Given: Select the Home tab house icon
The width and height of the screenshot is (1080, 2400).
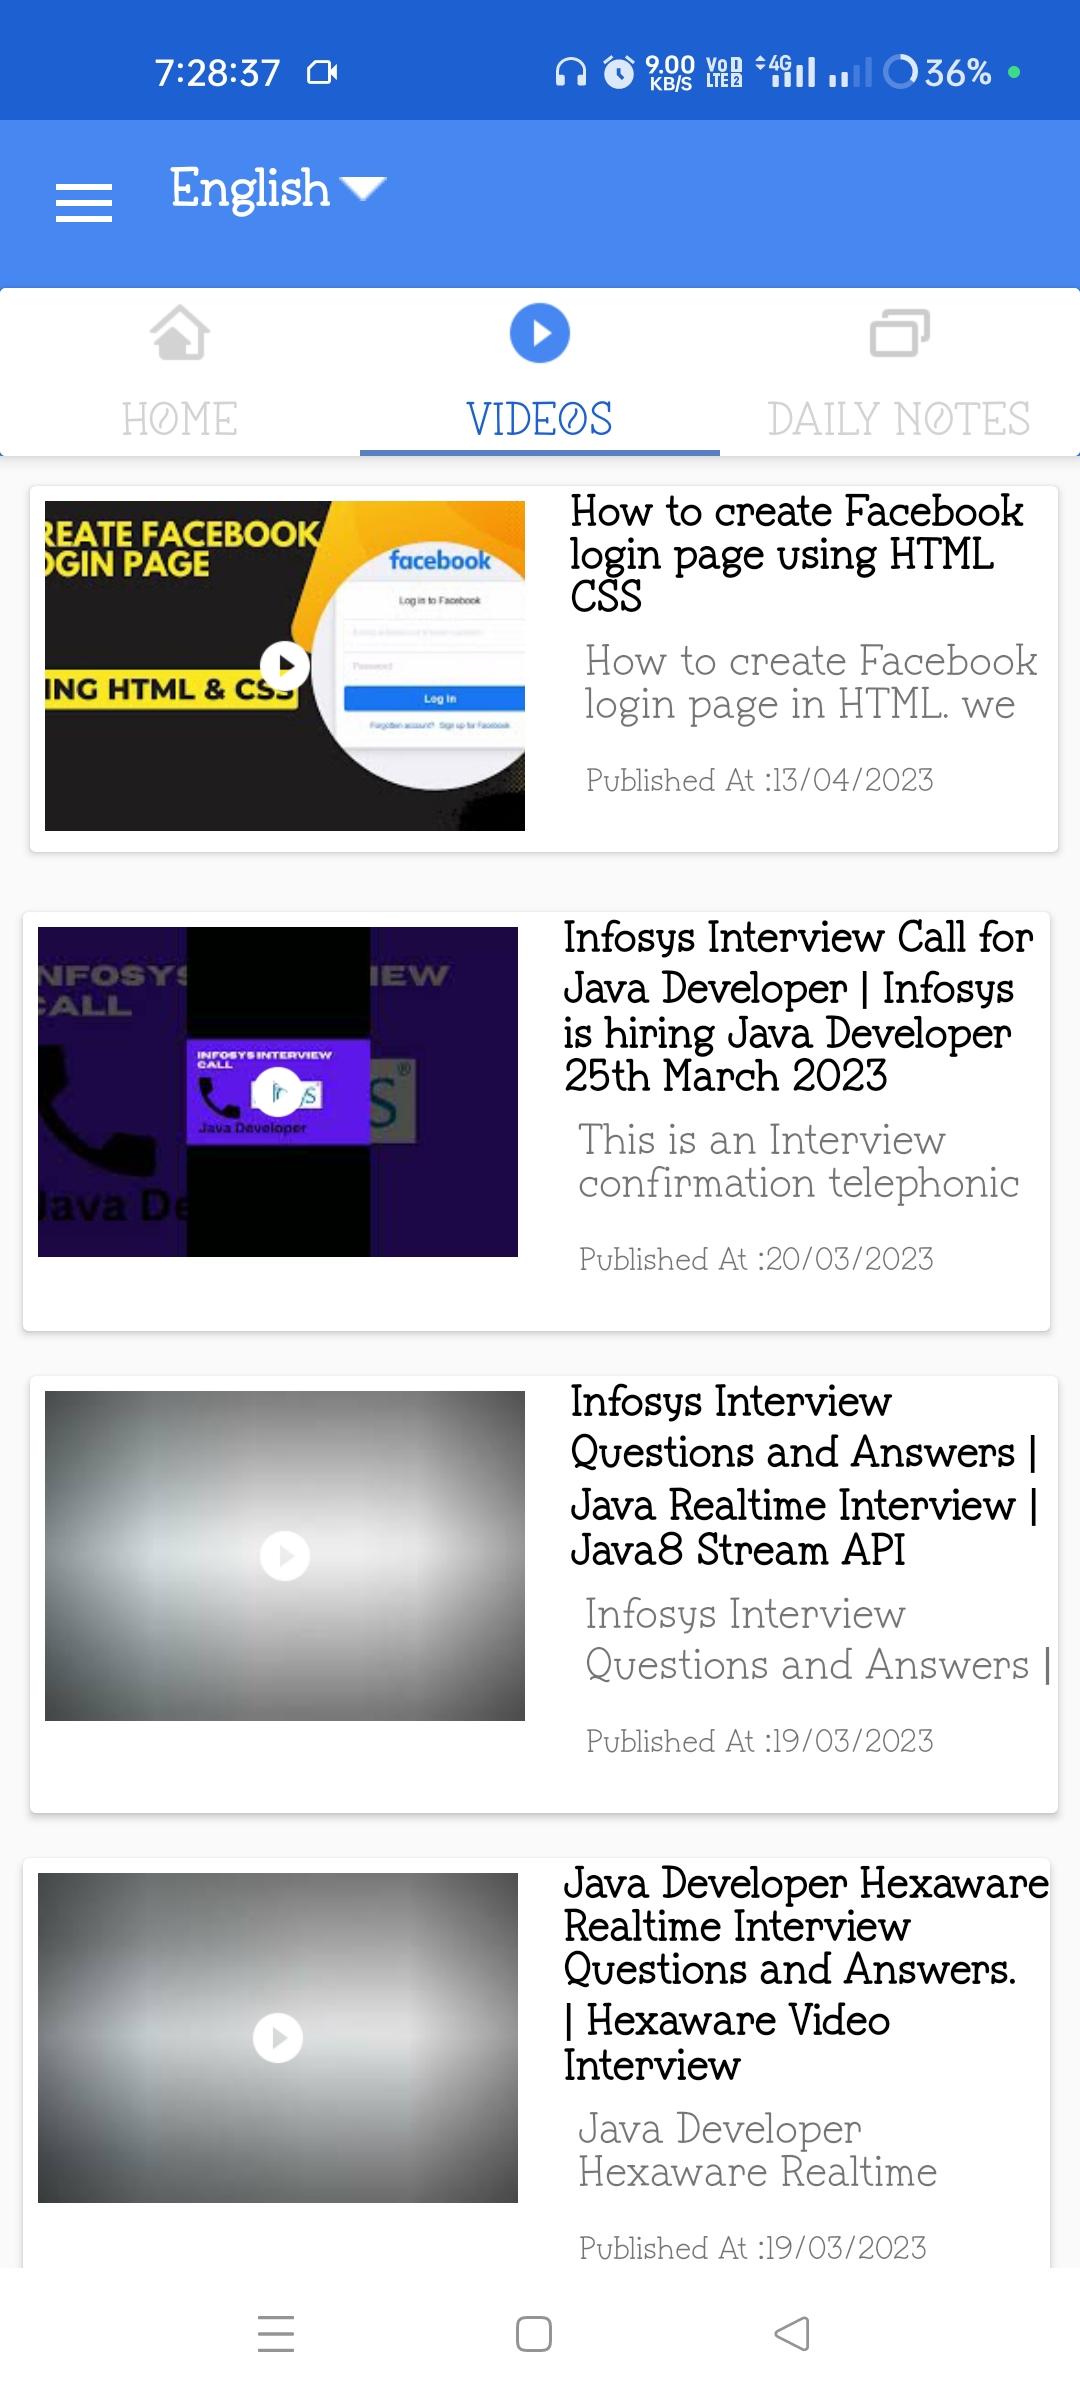Looking at the screenshot, I should click(180, 332).
